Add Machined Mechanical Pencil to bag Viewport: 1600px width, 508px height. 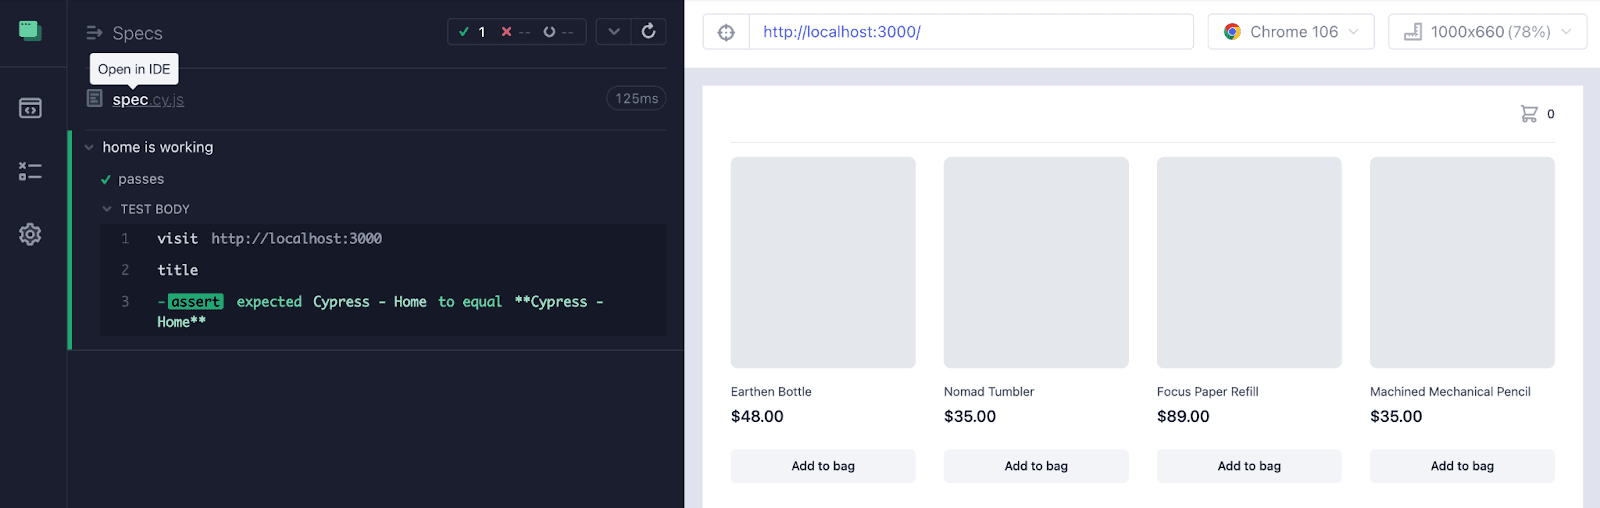point(1462,466)
